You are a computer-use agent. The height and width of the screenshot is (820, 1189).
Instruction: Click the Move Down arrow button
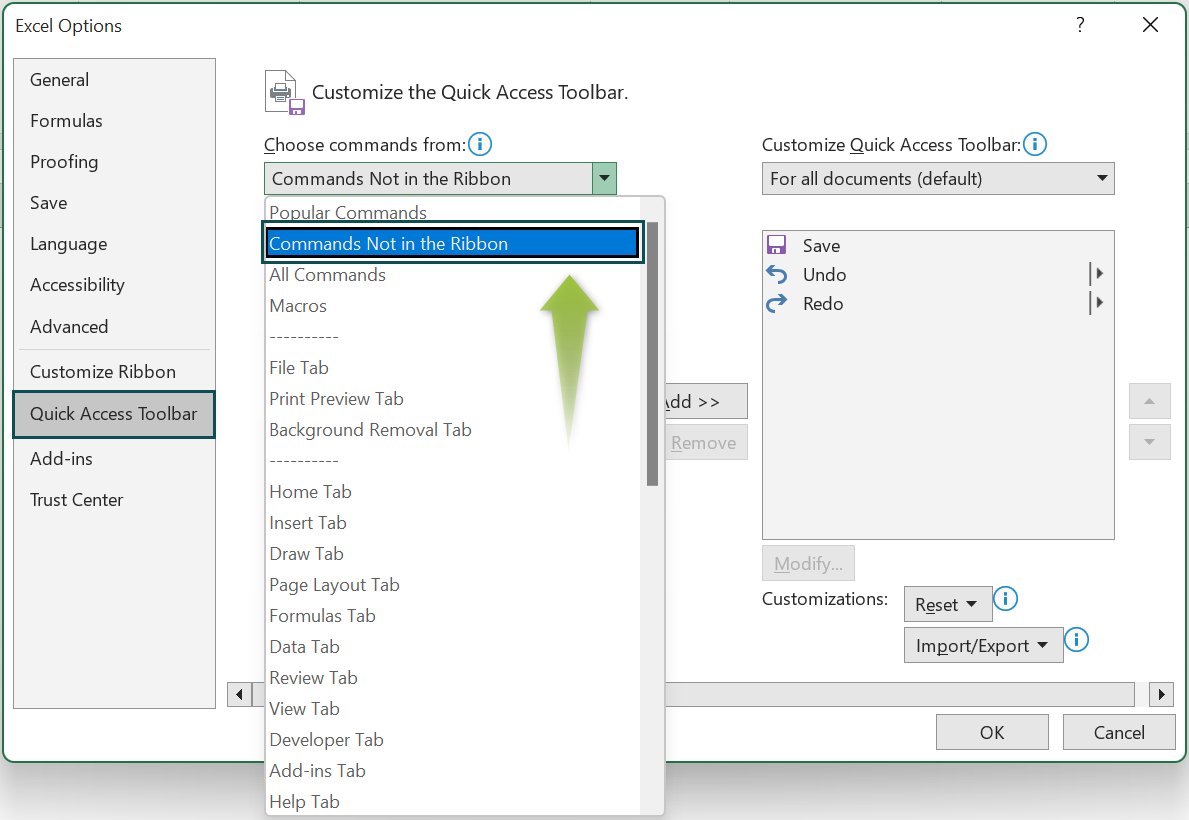click(x=1150, y=441)
